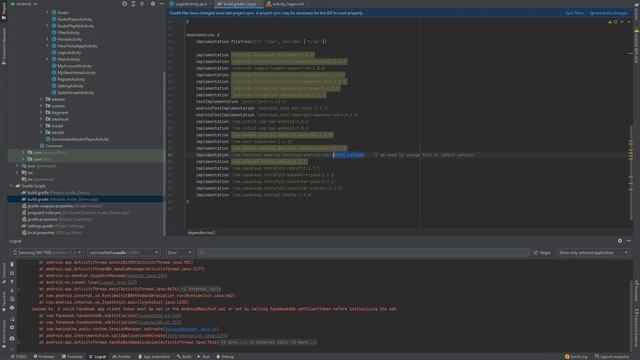Open the Layout Inspector in status bar

612,356
